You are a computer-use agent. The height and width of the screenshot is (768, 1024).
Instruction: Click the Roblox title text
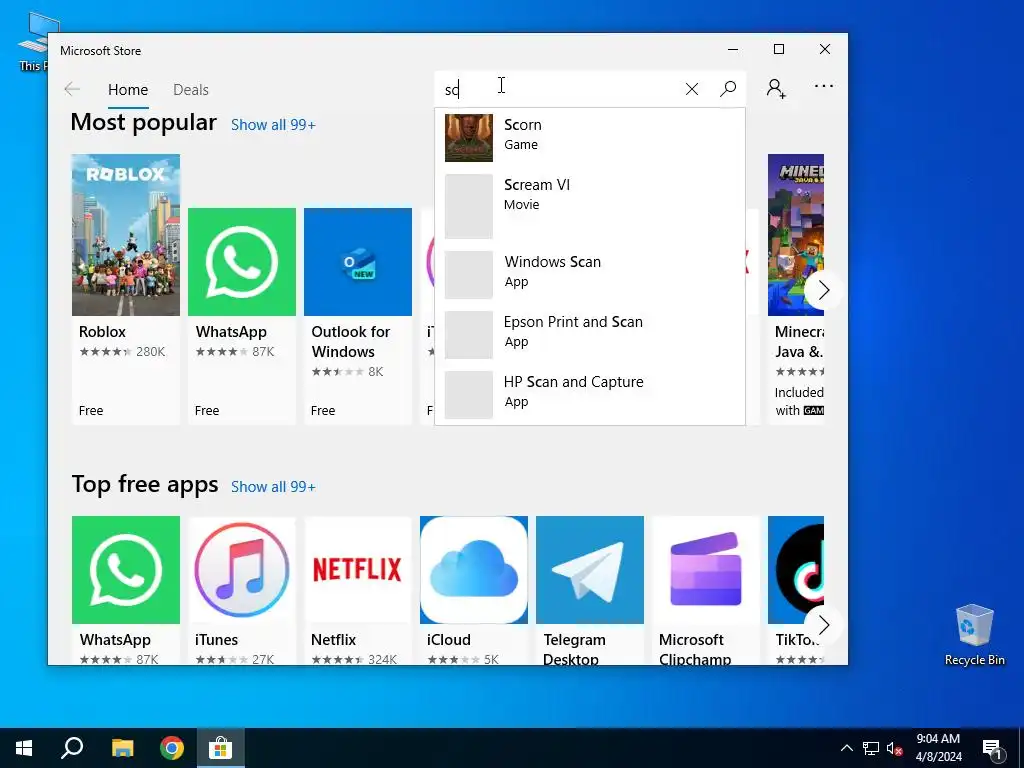102,332
